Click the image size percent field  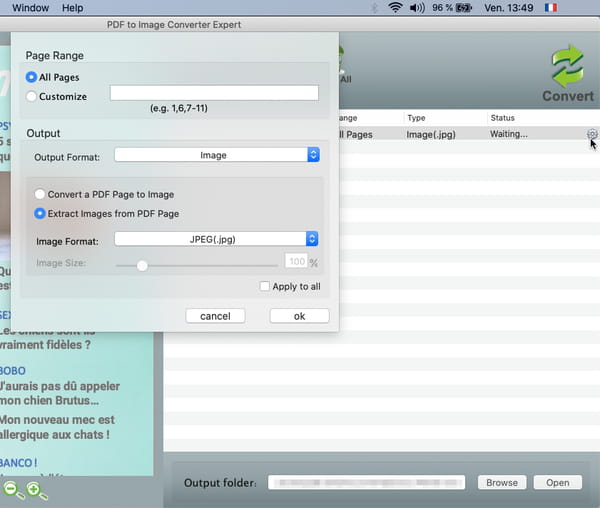[297, 261]
